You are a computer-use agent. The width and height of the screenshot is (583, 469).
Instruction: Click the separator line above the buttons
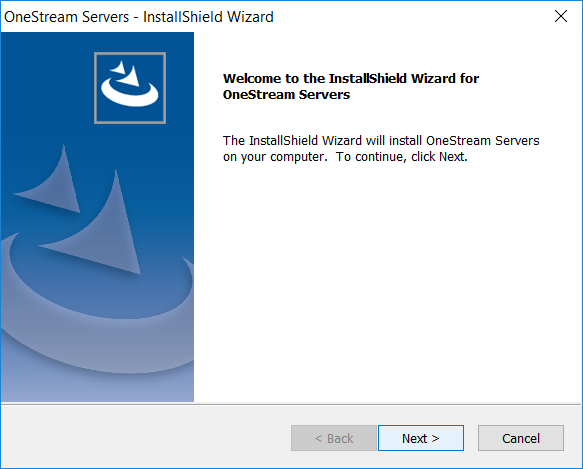pos(291,404)
